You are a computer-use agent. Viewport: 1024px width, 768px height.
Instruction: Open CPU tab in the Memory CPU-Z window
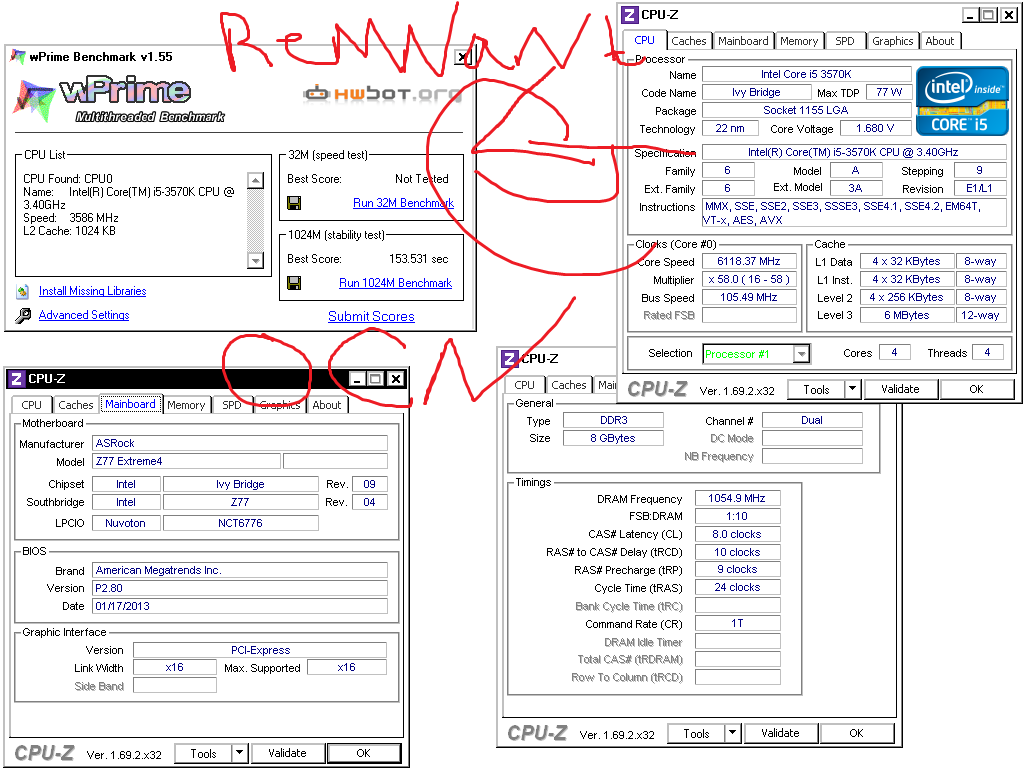pos(524,385)
